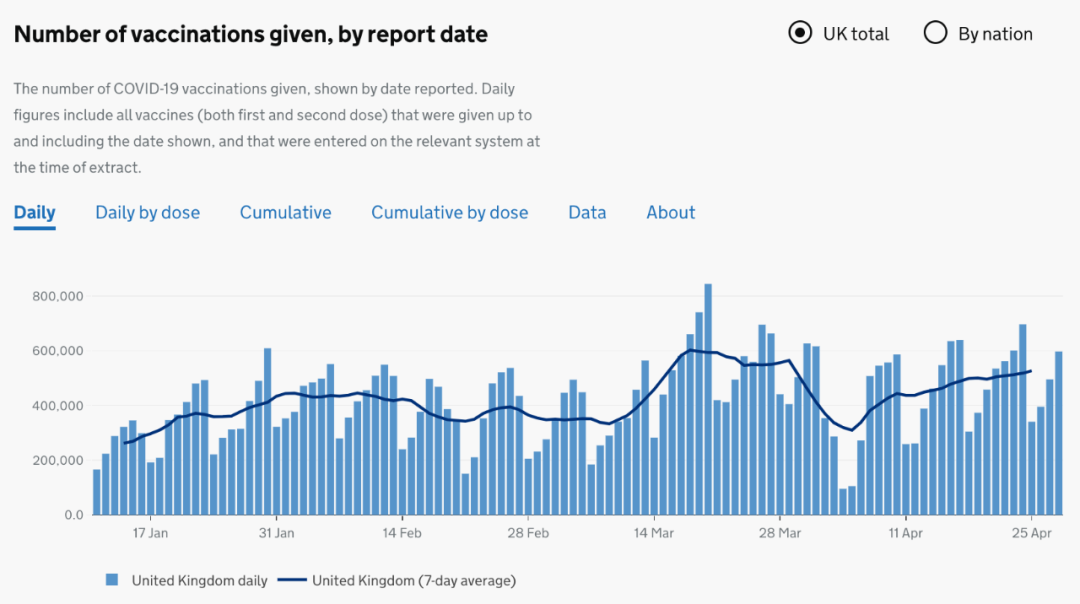Open the About tab
This screenshot has height=604, width=1080.
click(x=670, y=213)
